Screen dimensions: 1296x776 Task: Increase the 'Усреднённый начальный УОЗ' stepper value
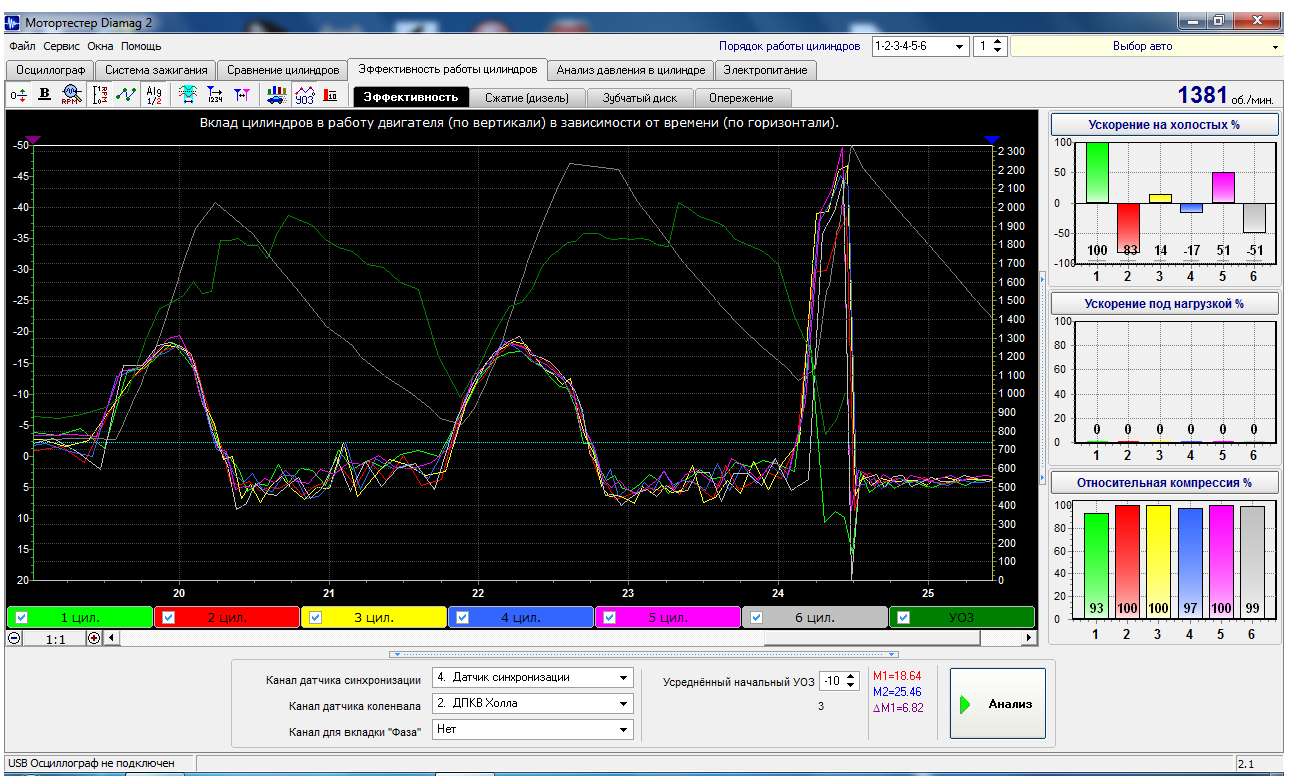click(x=852, y=676)
